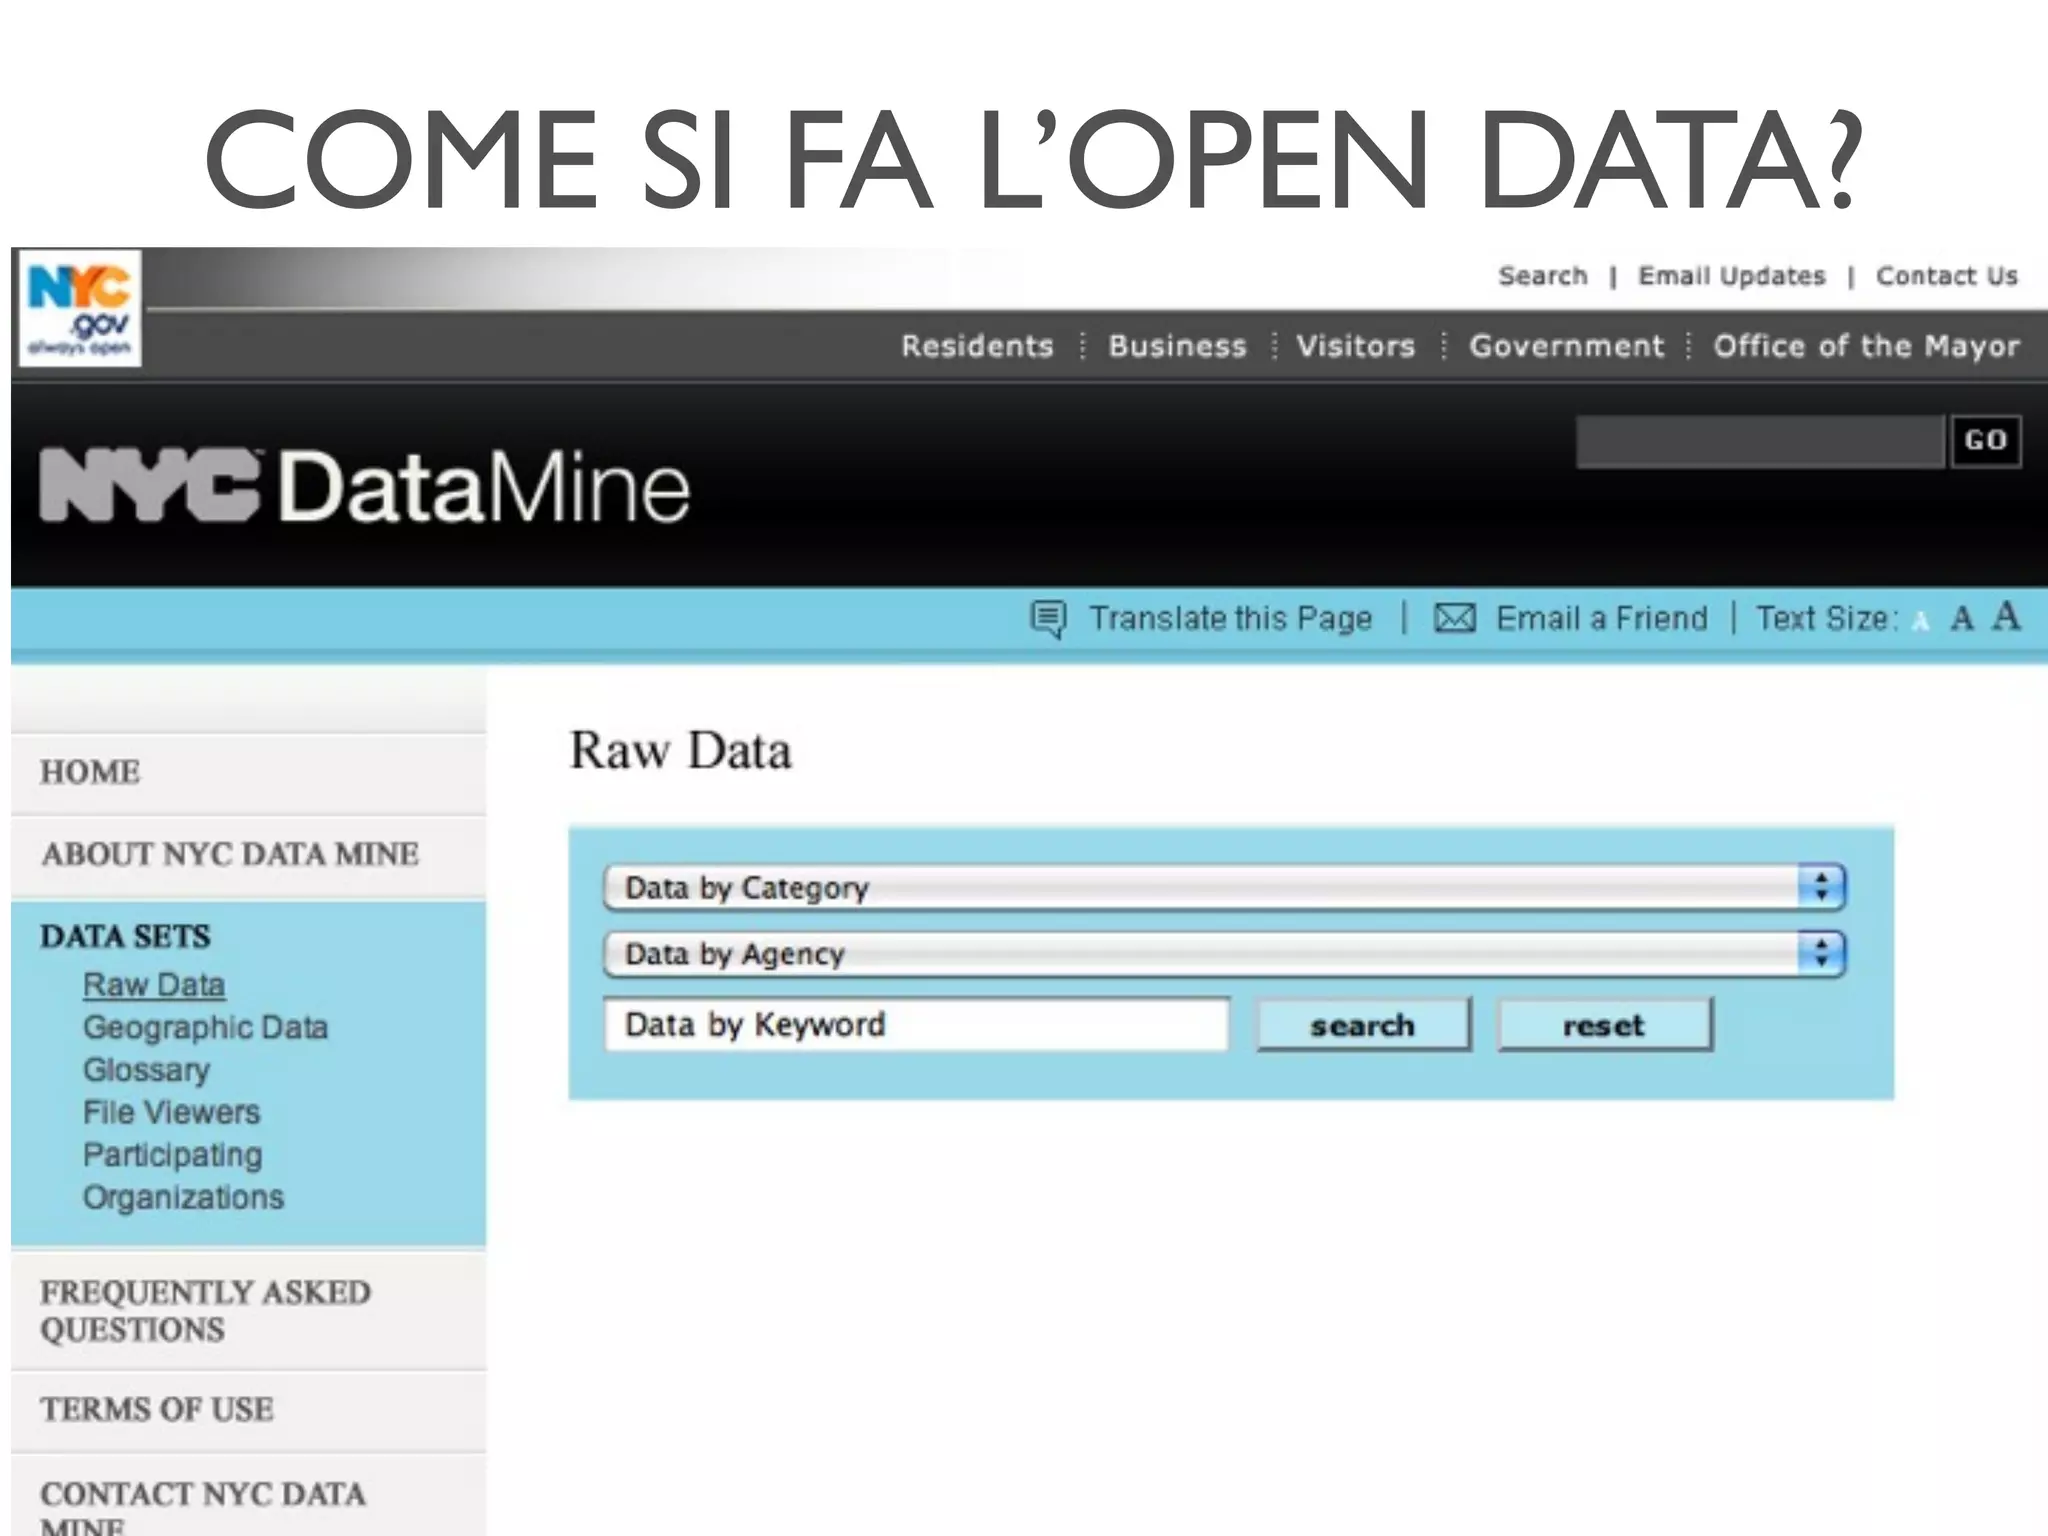Select DATA SETS in the sidebar

pyautogui.click(x=126, y=937)
